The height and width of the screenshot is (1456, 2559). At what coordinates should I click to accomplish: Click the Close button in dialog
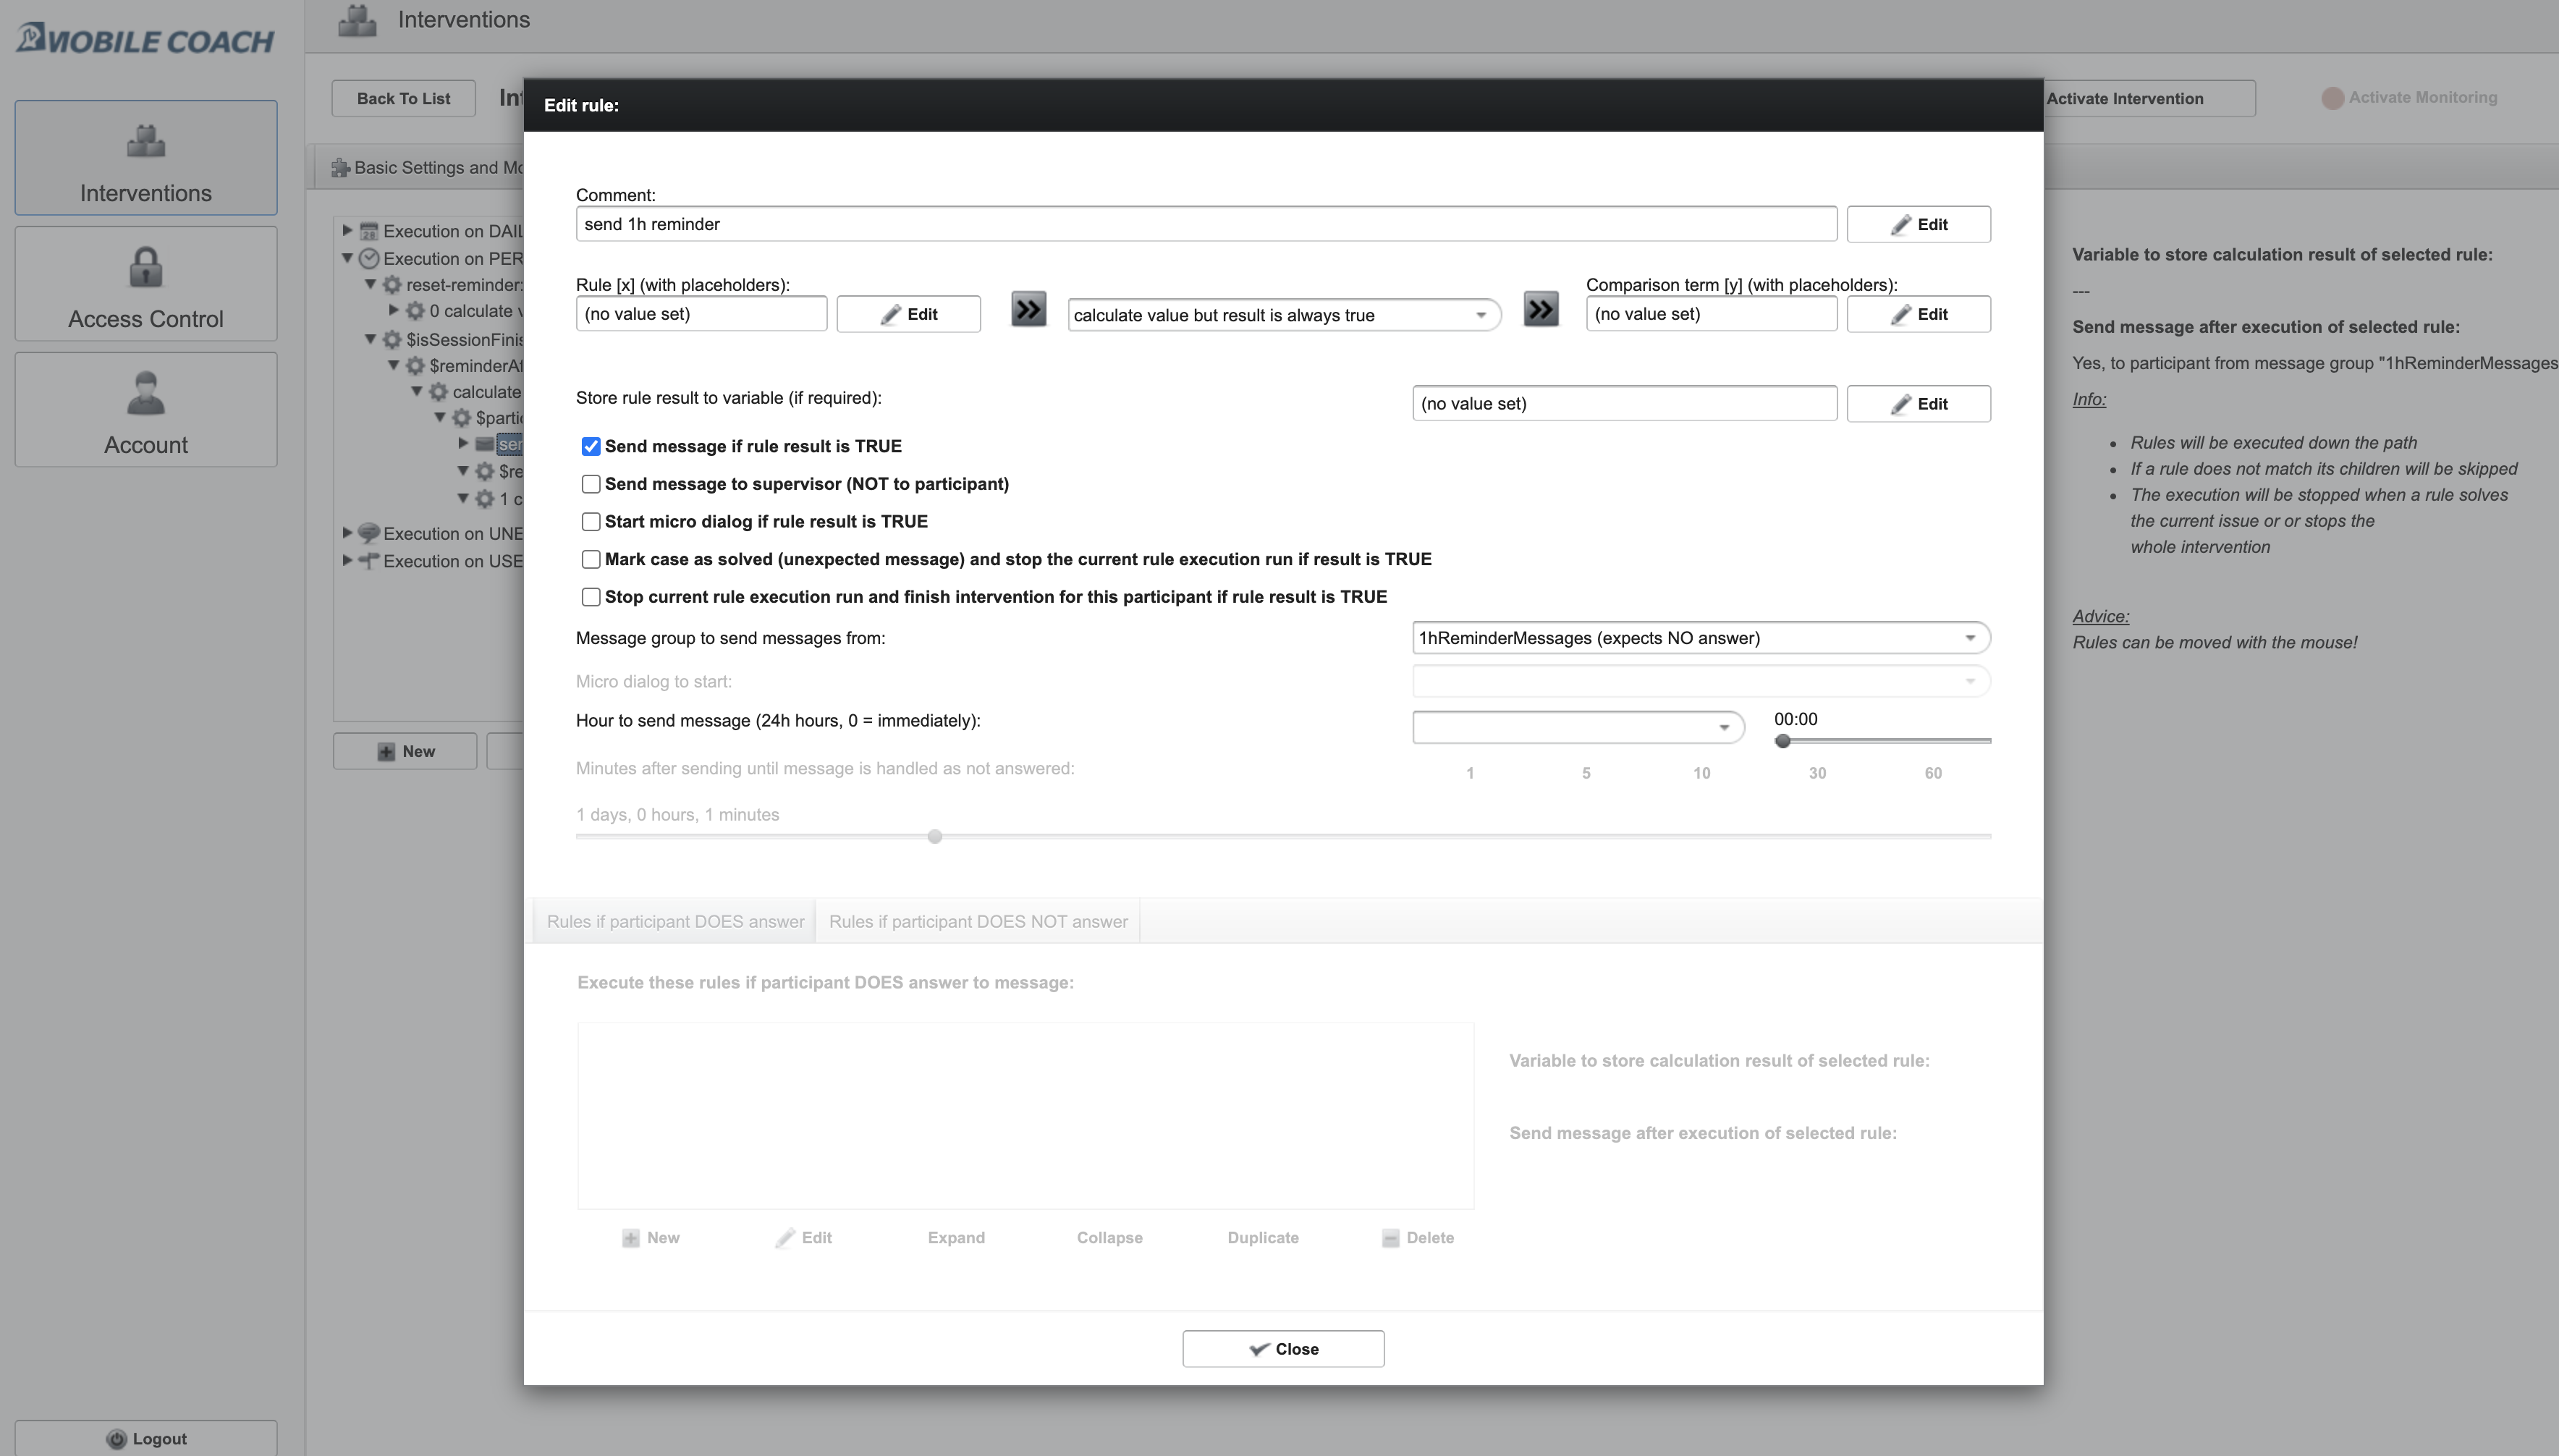[x=1283, y=1349]
